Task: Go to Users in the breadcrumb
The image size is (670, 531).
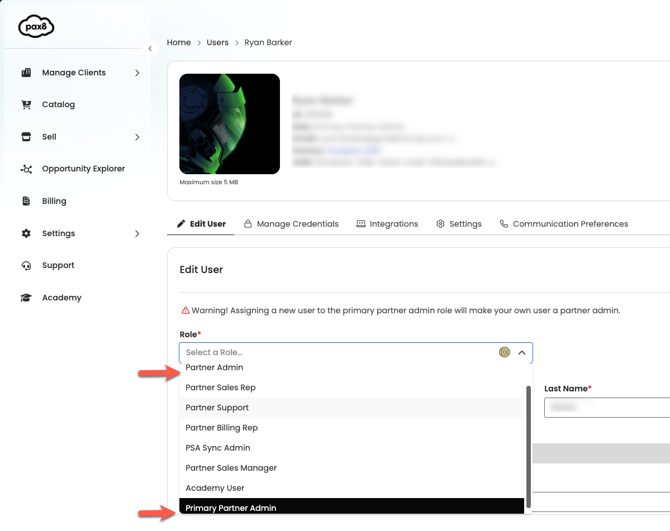Action: tap(217, 43)
